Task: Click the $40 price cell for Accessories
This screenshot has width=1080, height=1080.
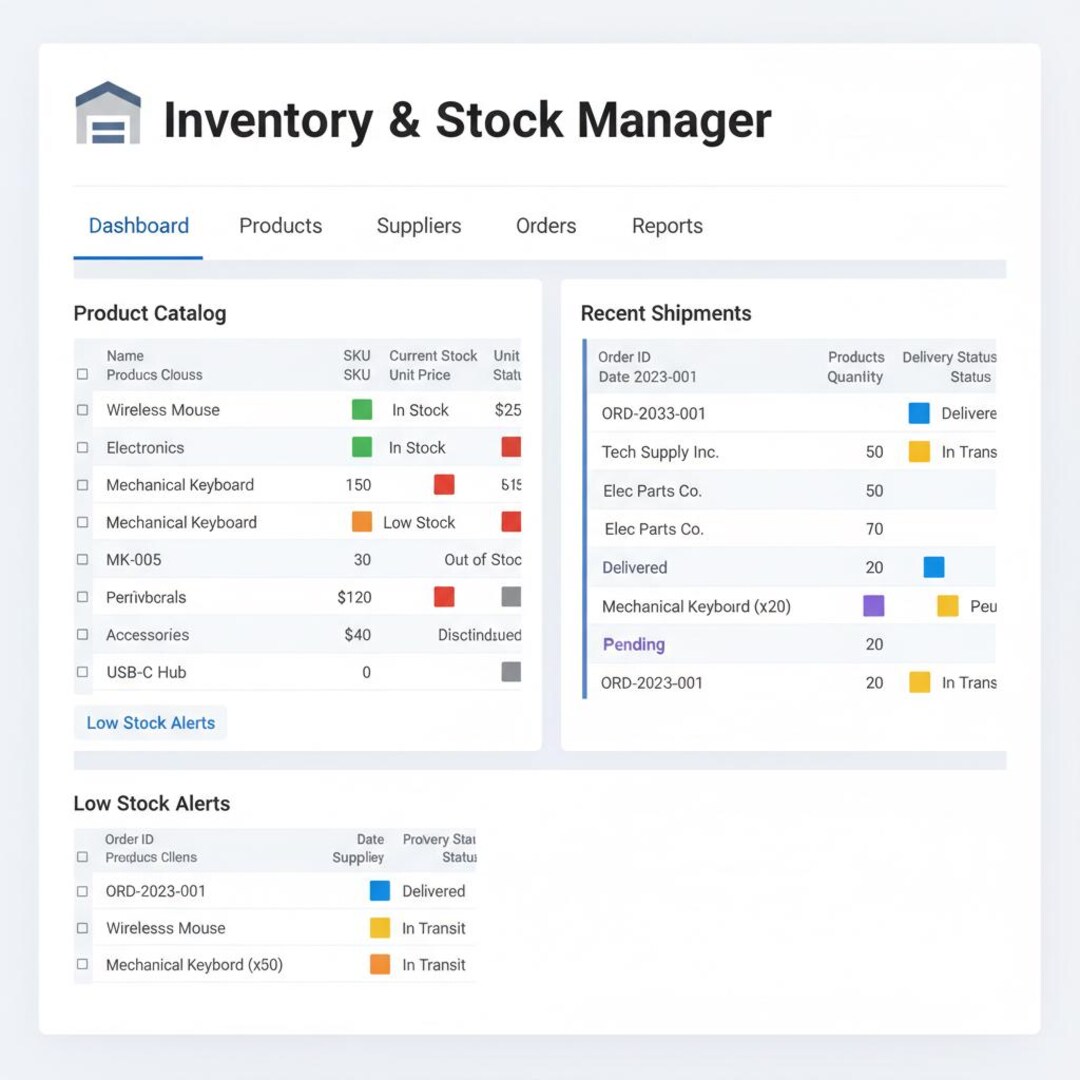Action: [357, 634]
